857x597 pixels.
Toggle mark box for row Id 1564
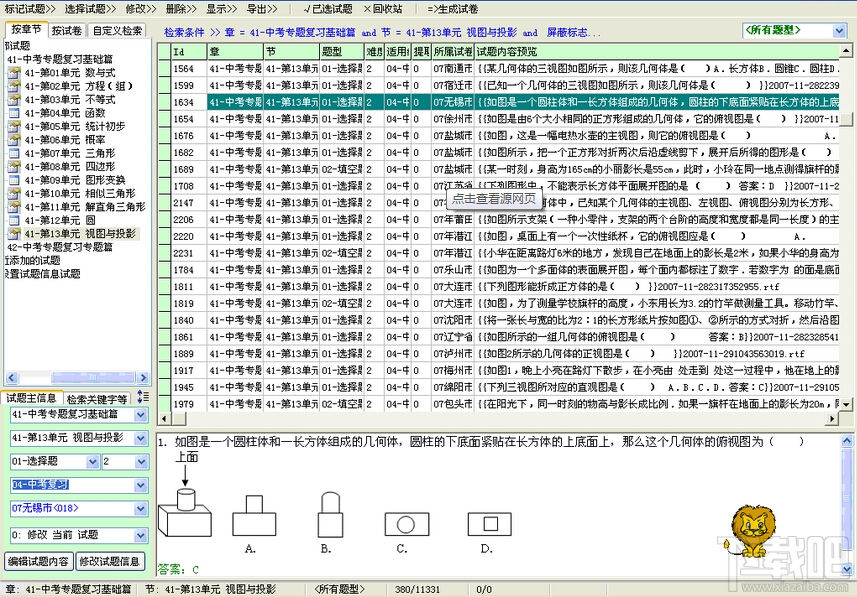[165, 69]
